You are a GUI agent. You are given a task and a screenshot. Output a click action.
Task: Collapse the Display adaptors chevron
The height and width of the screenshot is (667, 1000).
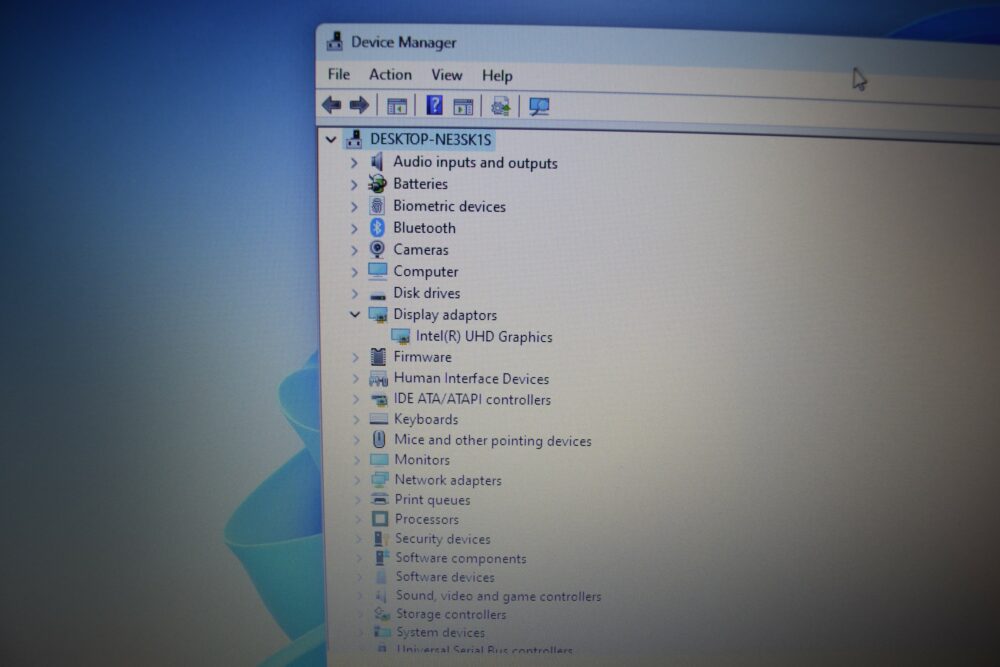coord(355,314)
